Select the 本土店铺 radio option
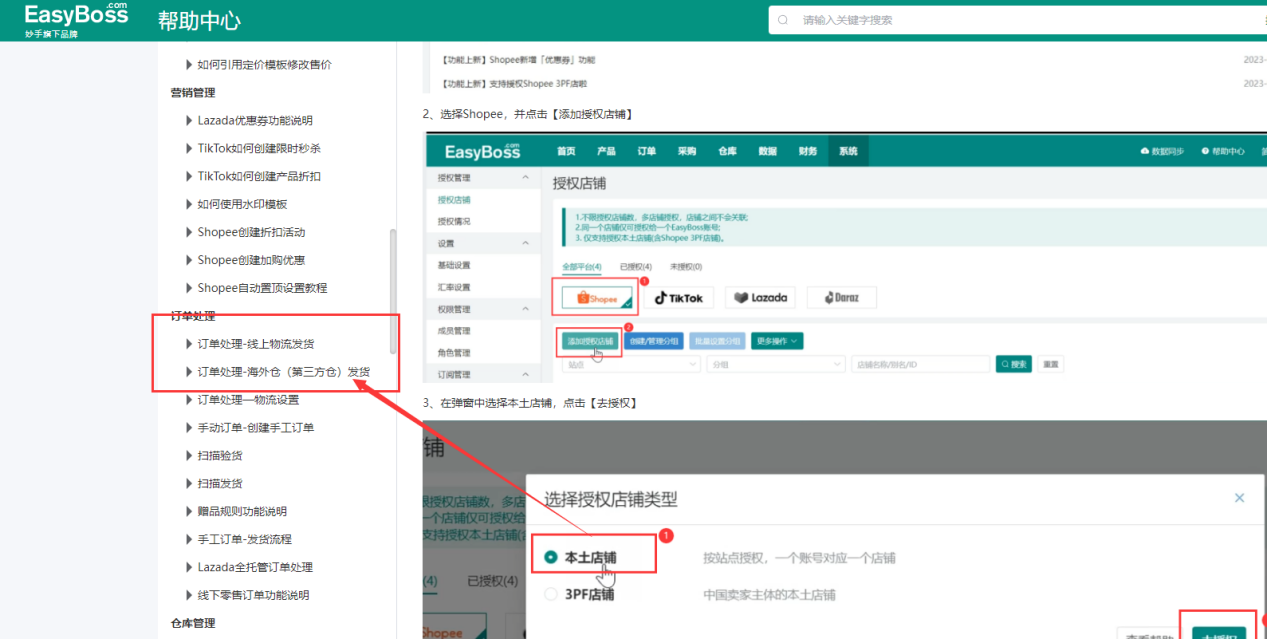Screen dimensions: 1267x639 point(551,557)
